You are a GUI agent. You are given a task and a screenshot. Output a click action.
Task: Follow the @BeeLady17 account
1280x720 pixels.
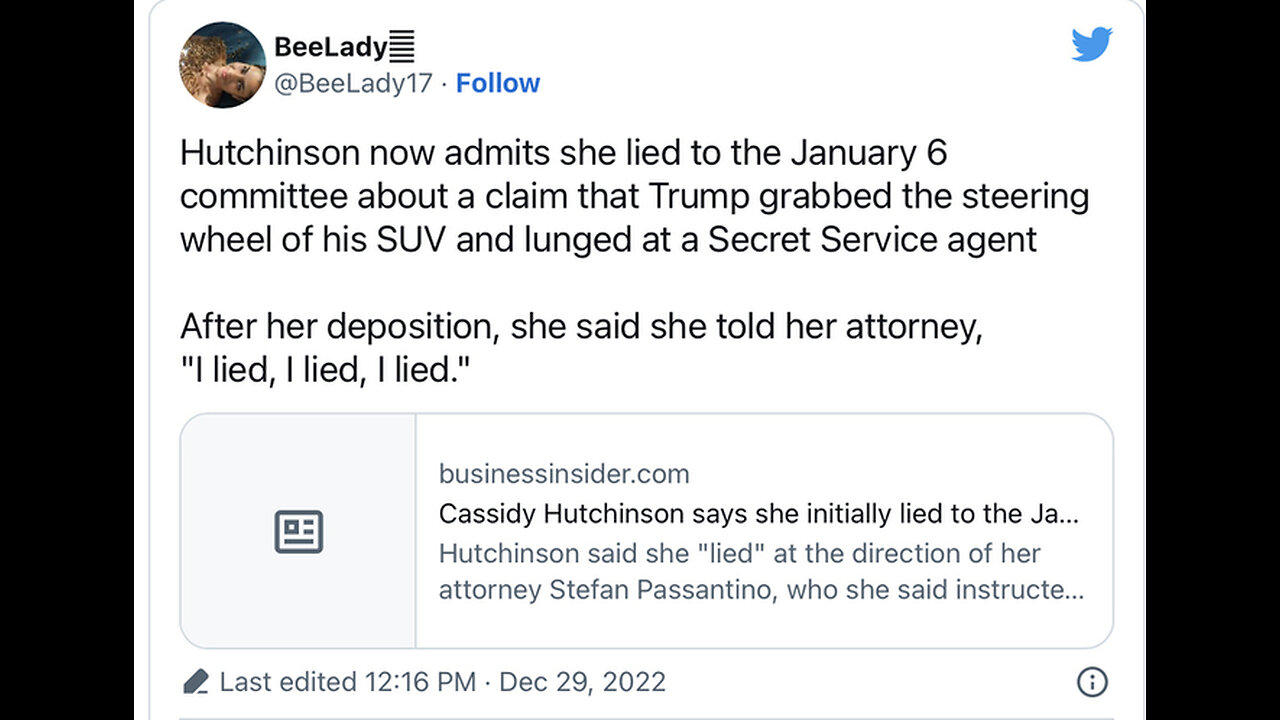(x=498, y=83)
